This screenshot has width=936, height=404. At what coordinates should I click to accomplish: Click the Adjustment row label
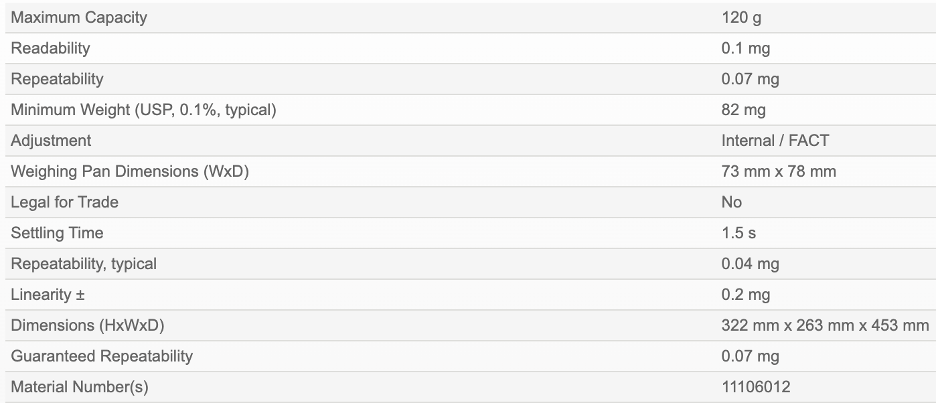pyautogui.click(x=51, y=141)
